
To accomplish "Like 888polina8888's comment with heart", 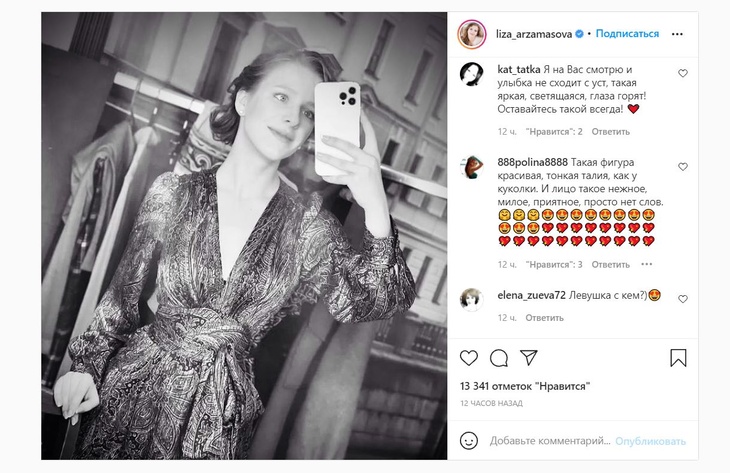I will [x=683, y=167].
